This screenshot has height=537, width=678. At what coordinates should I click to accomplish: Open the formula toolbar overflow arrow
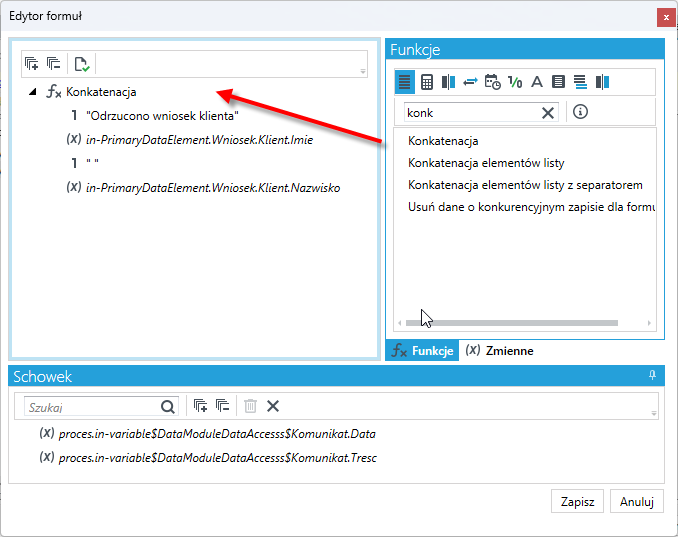pyautogui.click(x=363, y=71)
